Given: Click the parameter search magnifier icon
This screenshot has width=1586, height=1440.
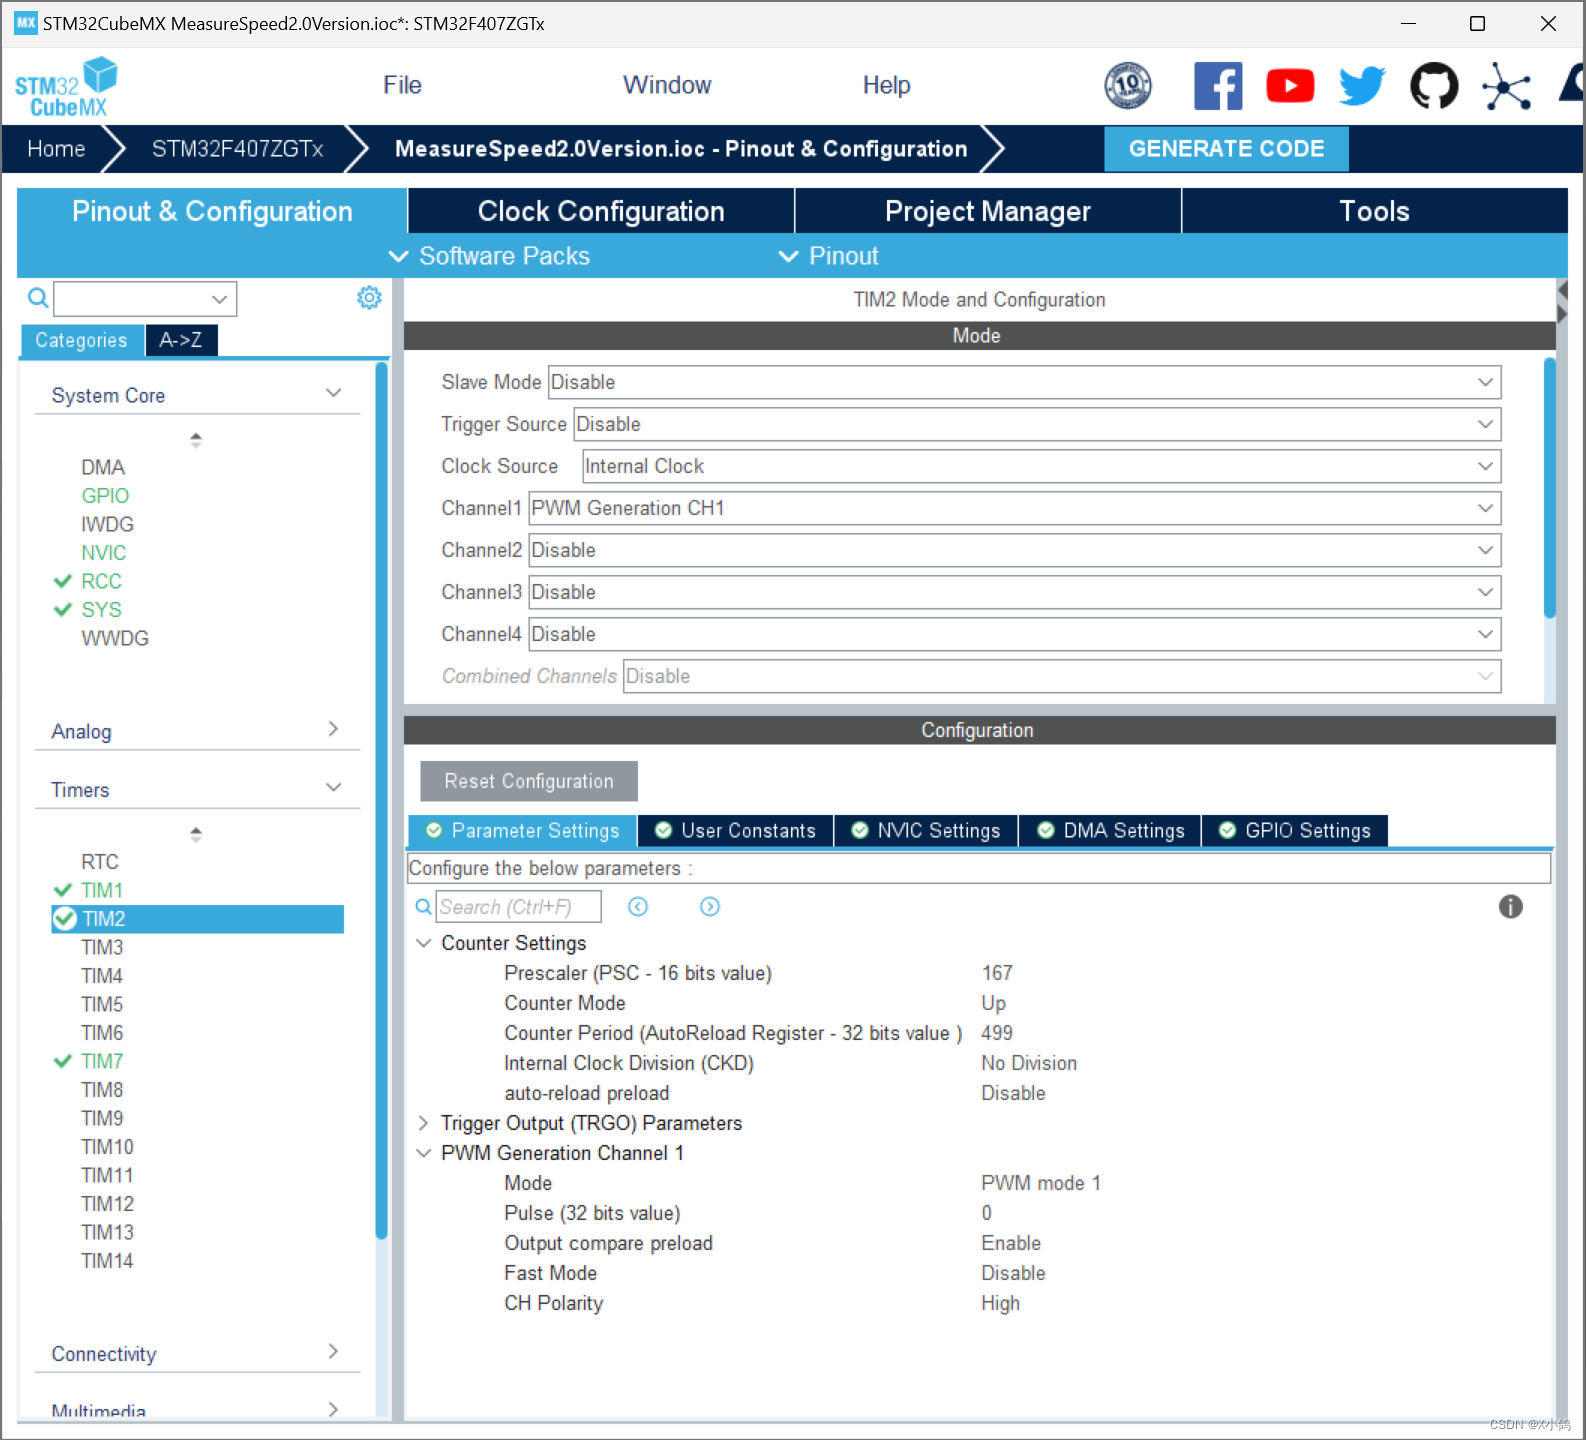Looking at the screenshot, I should pyautogui.click(x=424, y=907).
